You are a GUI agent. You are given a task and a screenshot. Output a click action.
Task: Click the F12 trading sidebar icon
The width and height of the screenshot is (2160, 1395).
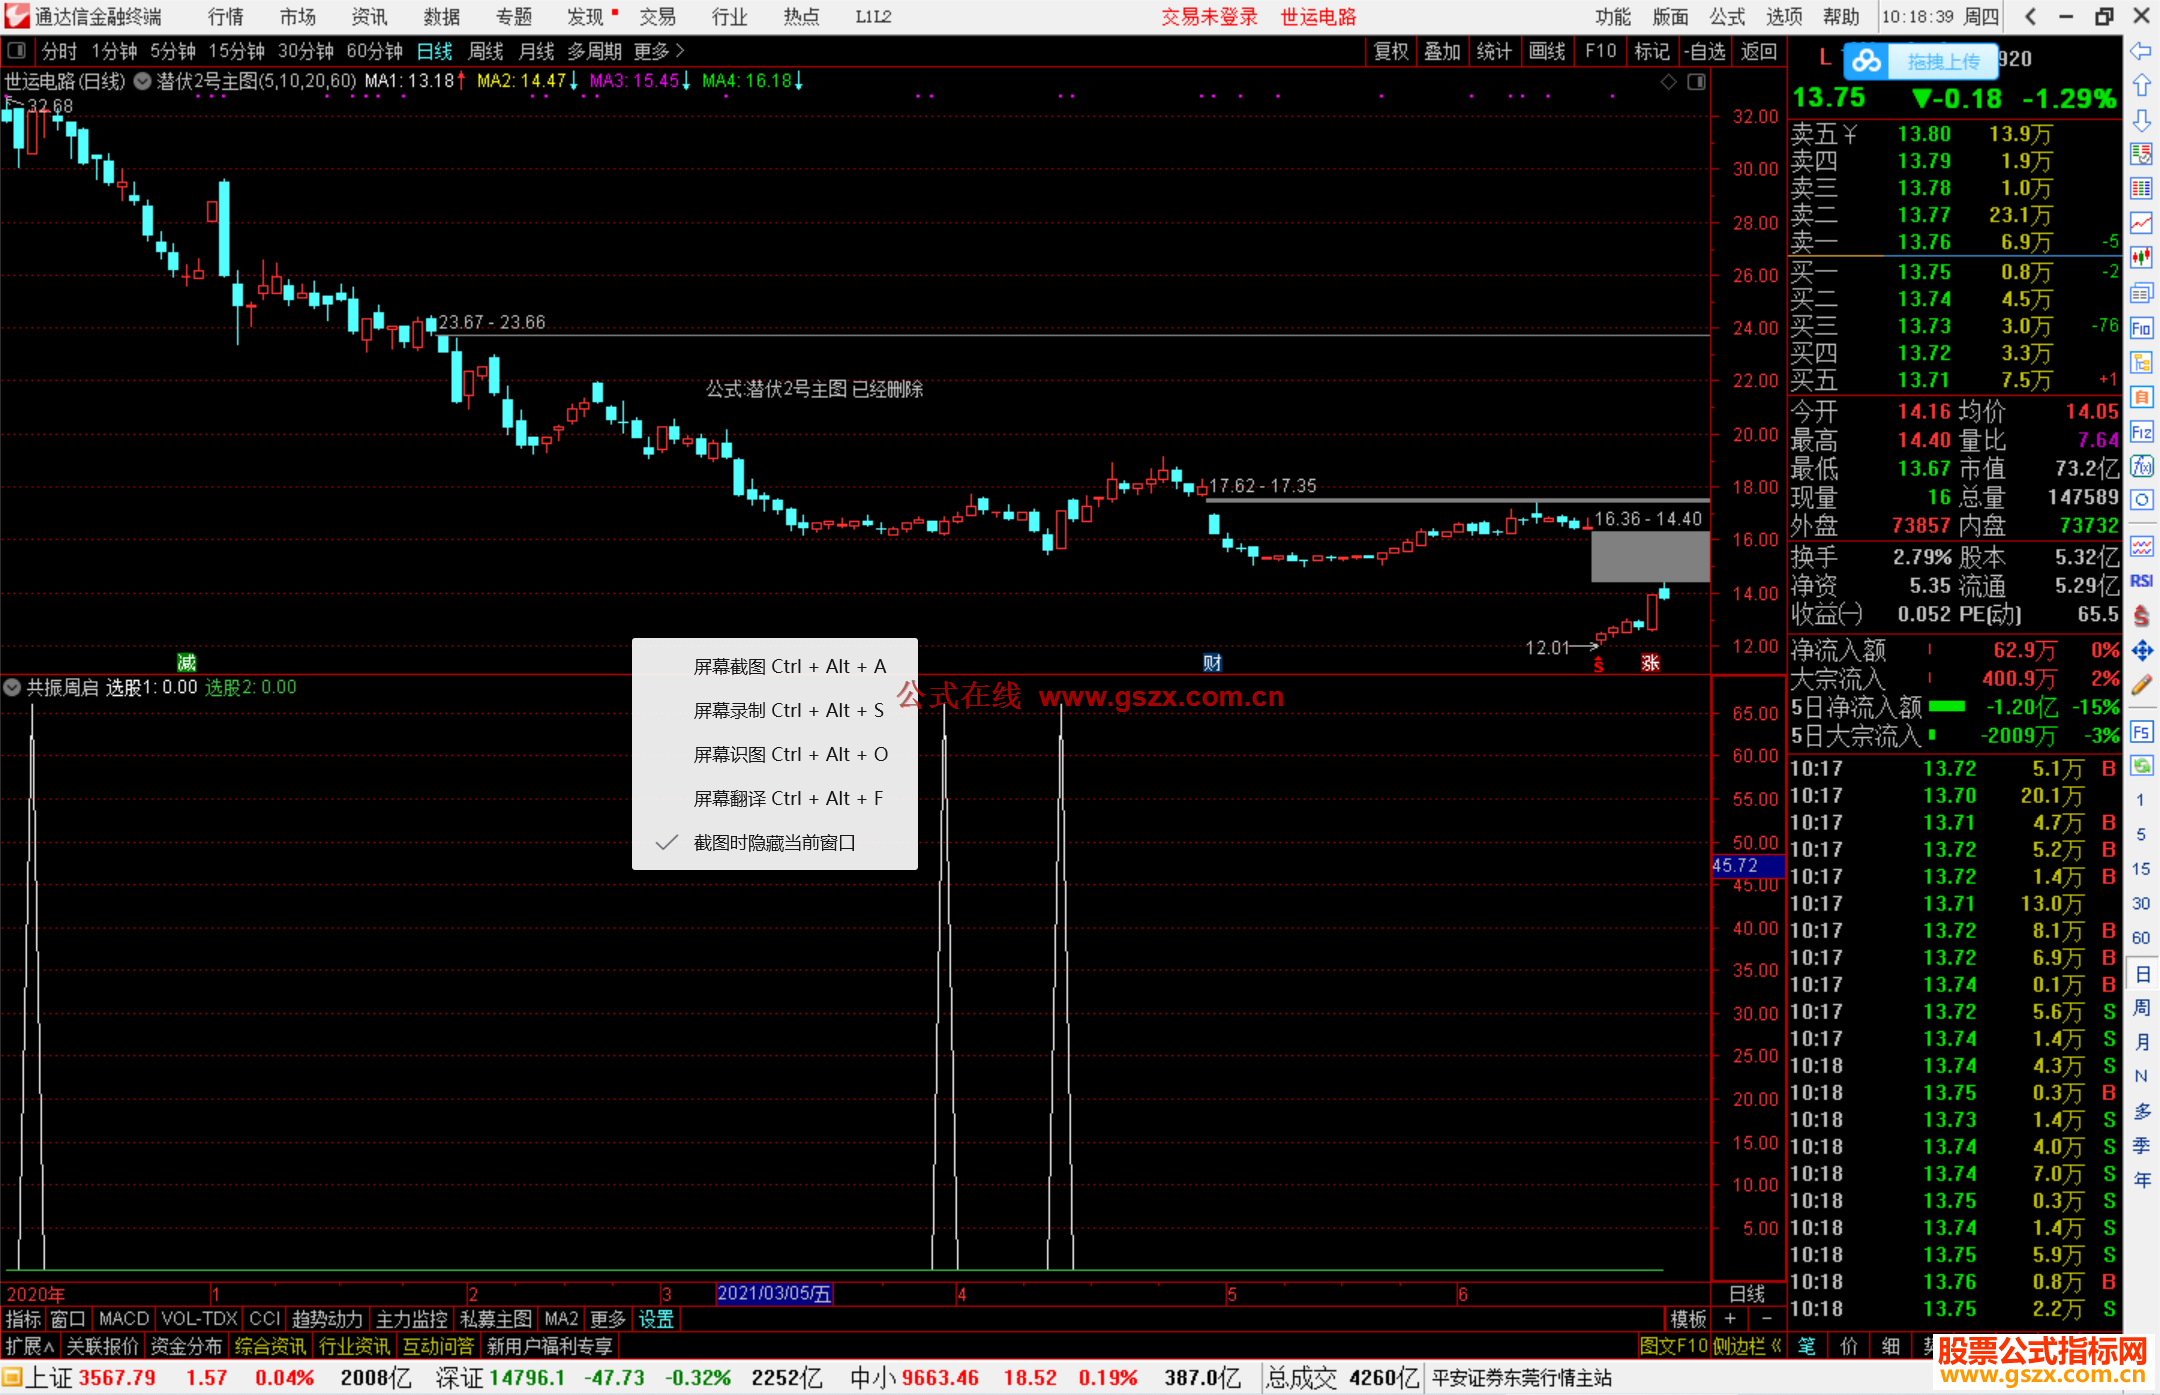click(2141, 432)
